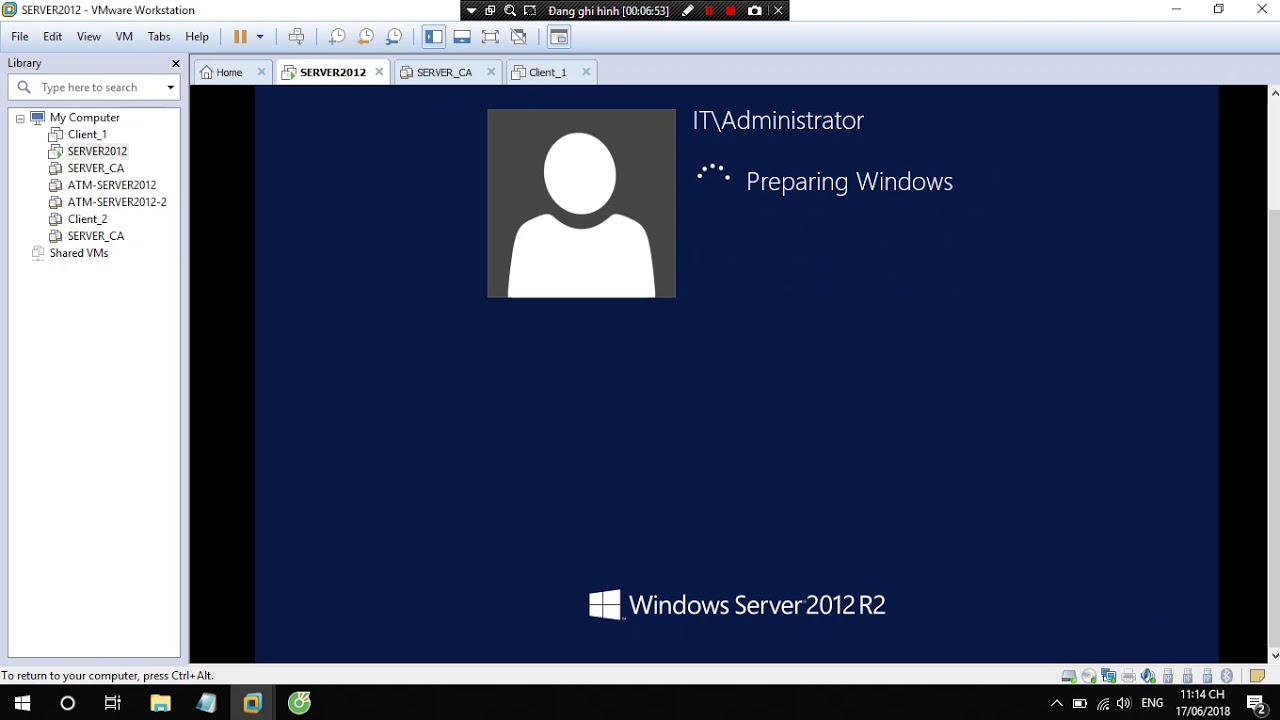Toggle the thumbnail bar view icon
Image resolution: width=1280 pixels, height=720 pixels.
click(462, 37)
